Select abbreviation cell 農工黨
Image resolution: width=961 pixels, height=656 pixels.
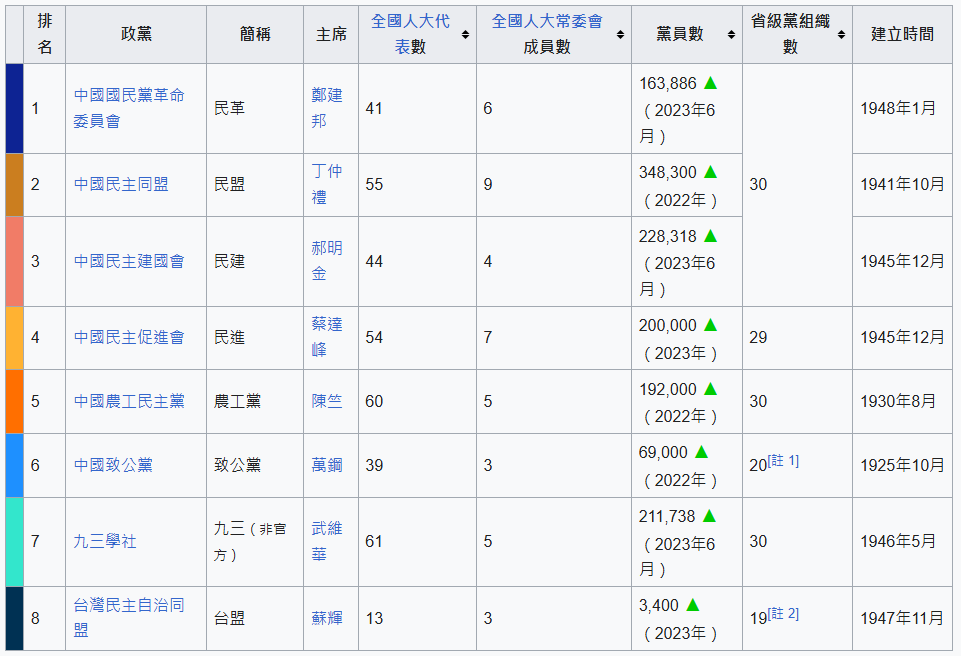(x=255, y=402)
